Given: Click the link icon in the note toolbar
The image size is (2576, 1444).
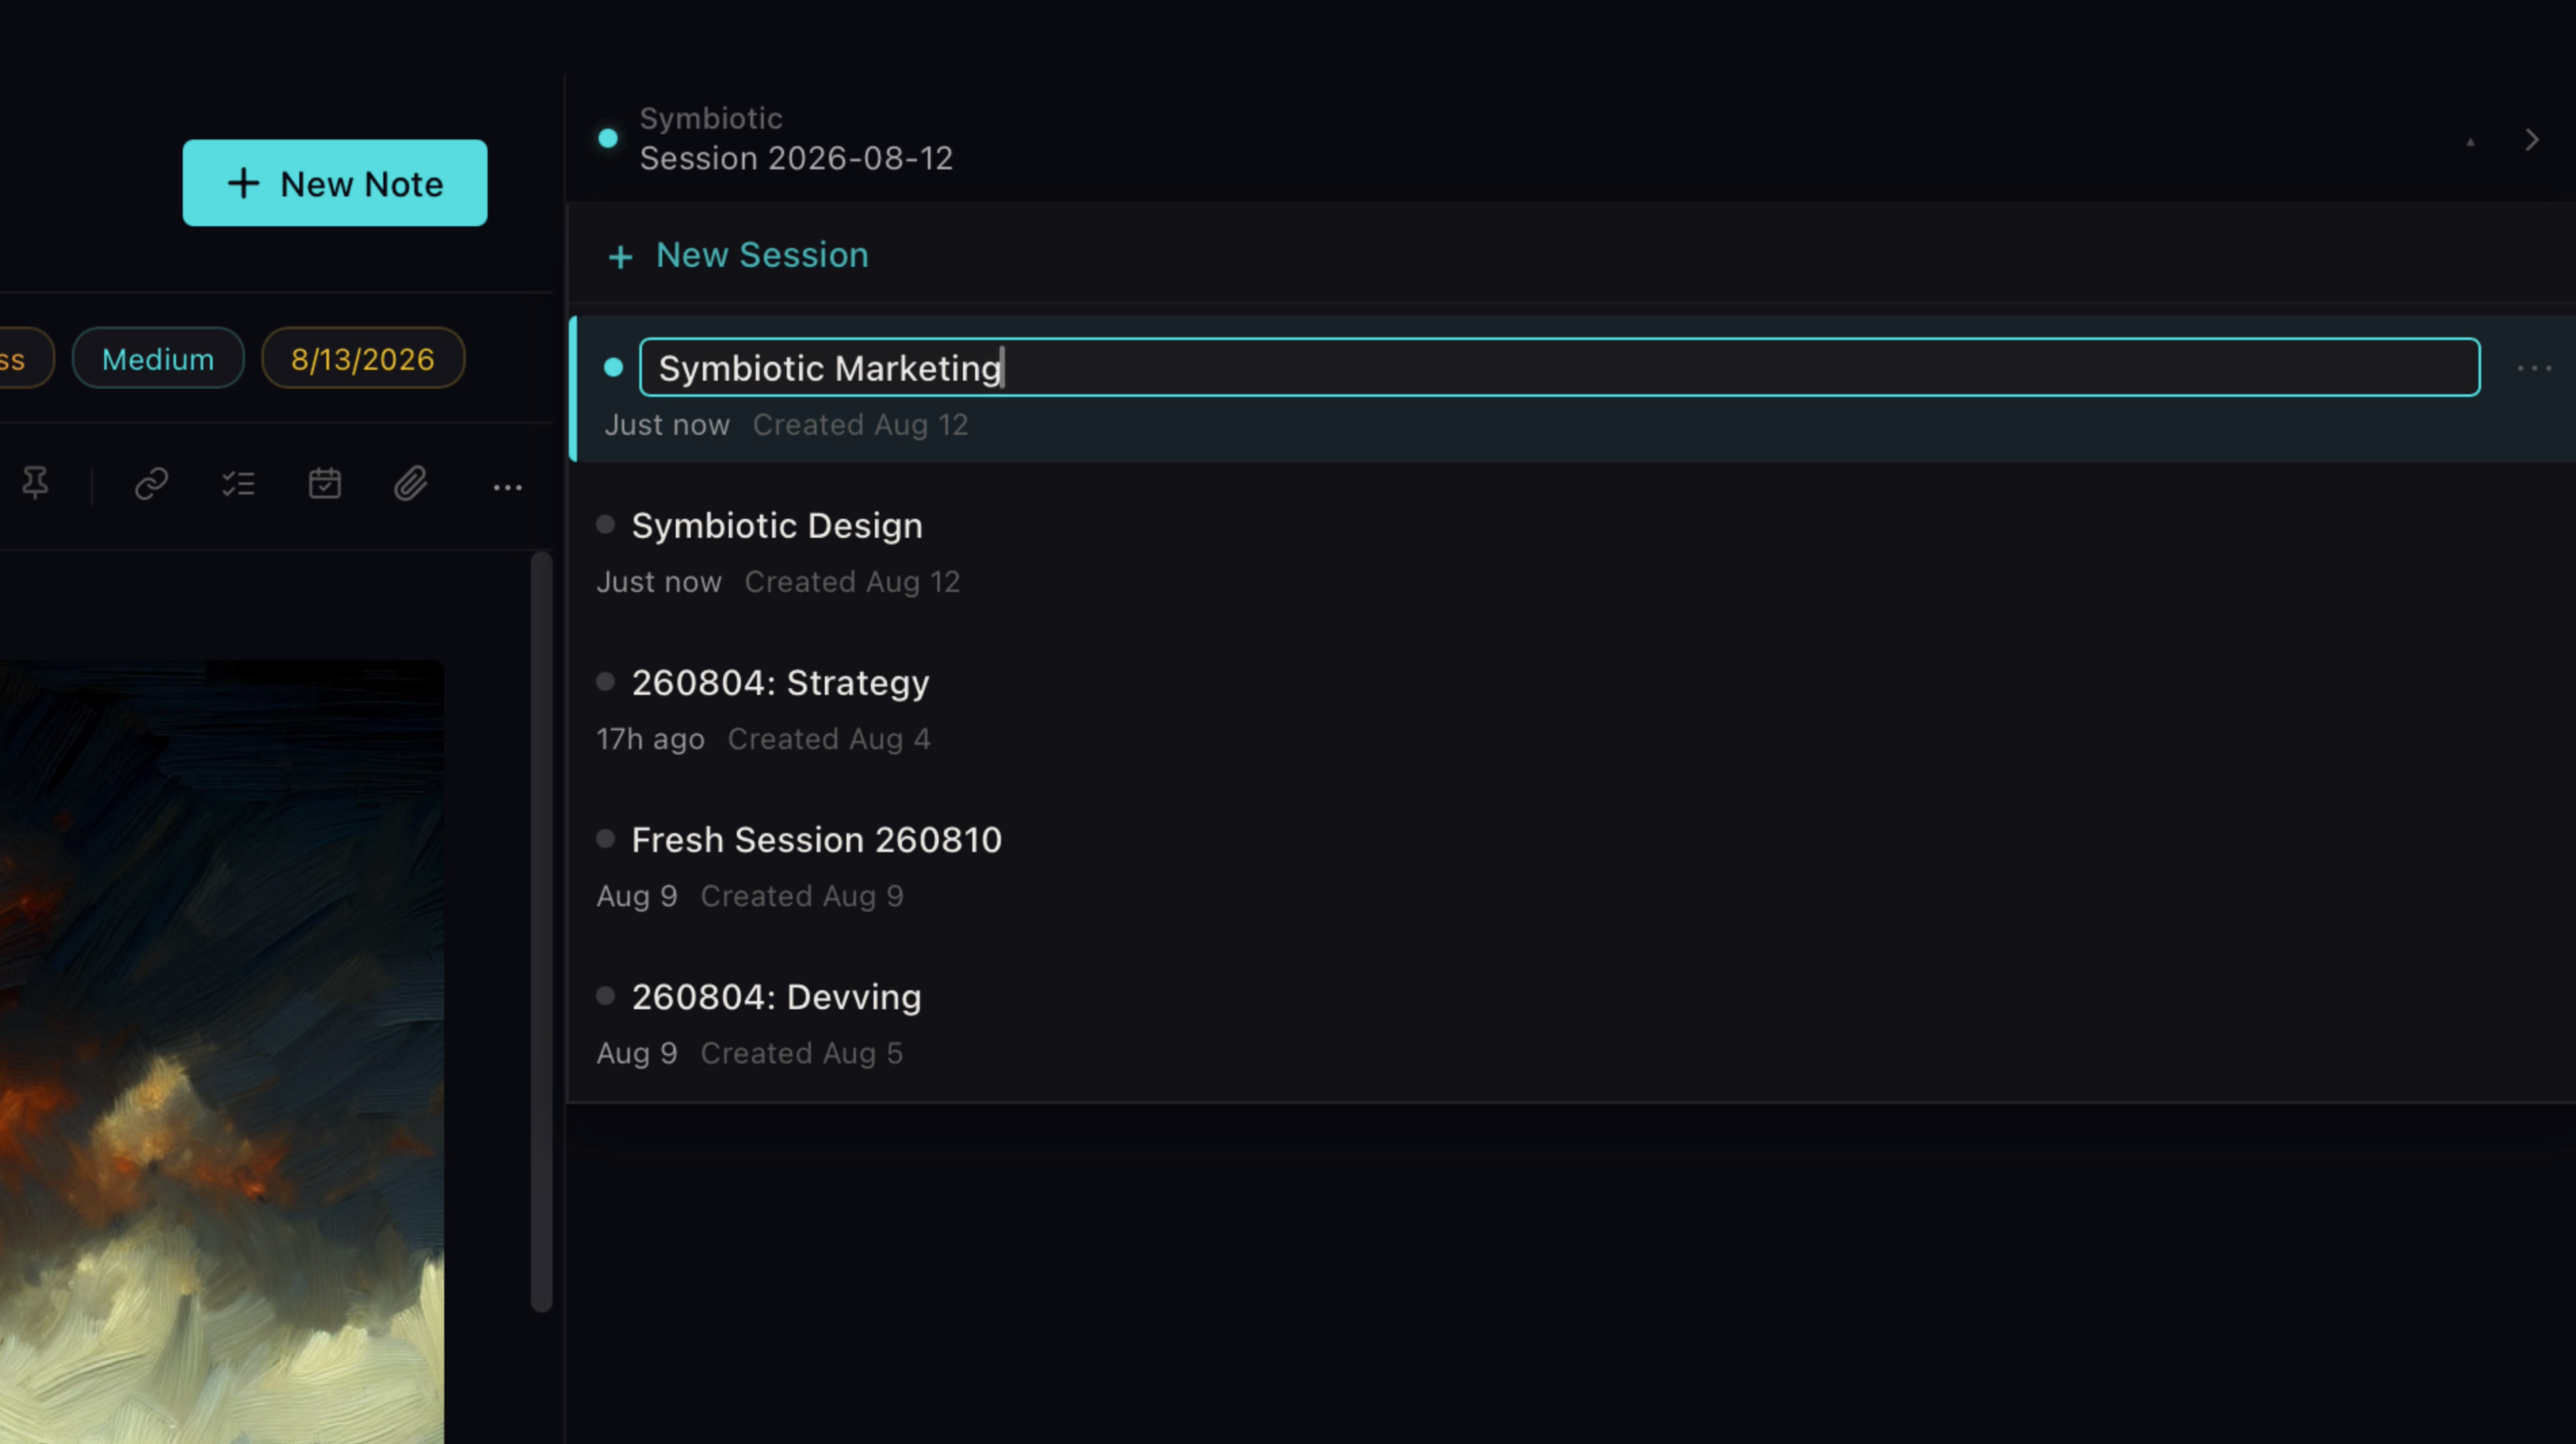Looking at the screenshot, I should [x=152, y=484].
